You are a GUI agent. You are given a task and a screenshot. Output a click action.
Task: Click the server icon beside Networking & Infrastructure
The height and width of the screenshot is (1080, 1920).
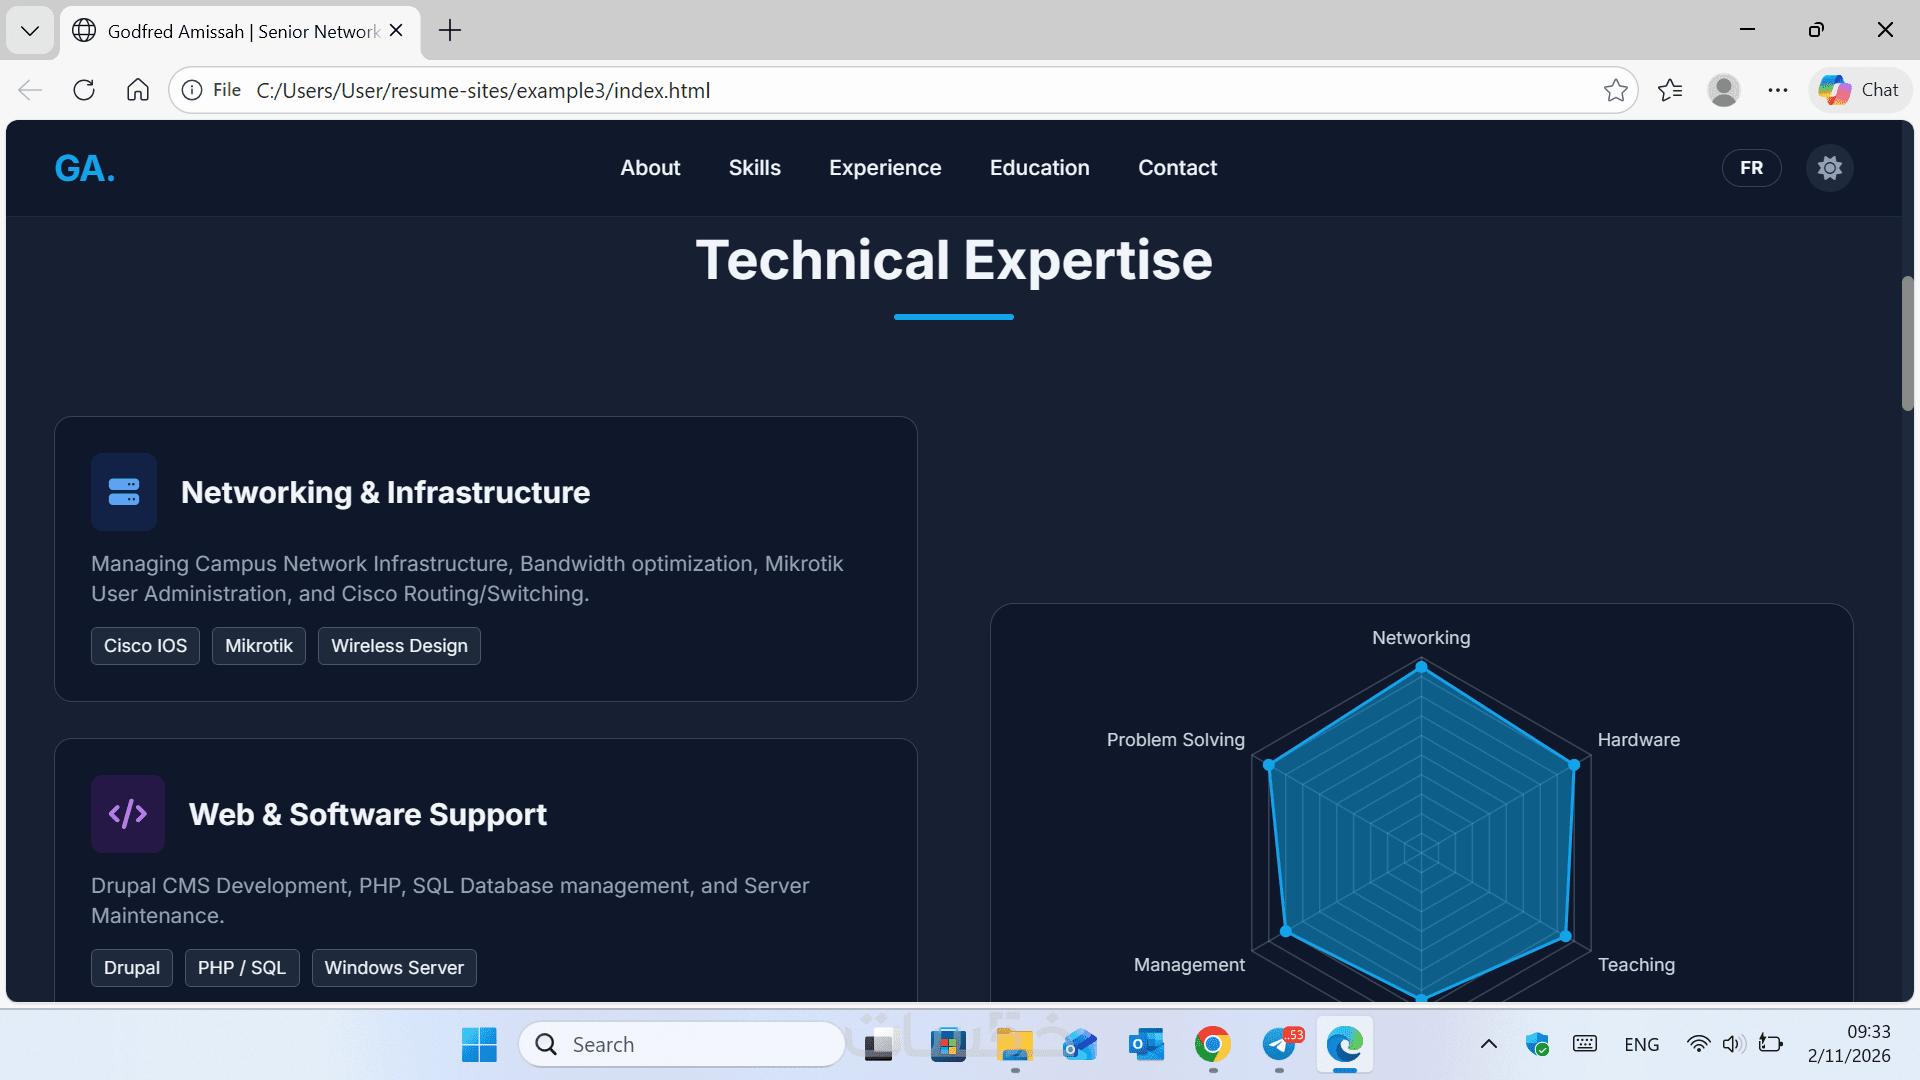pyautogui.click(x=124, y=492)
